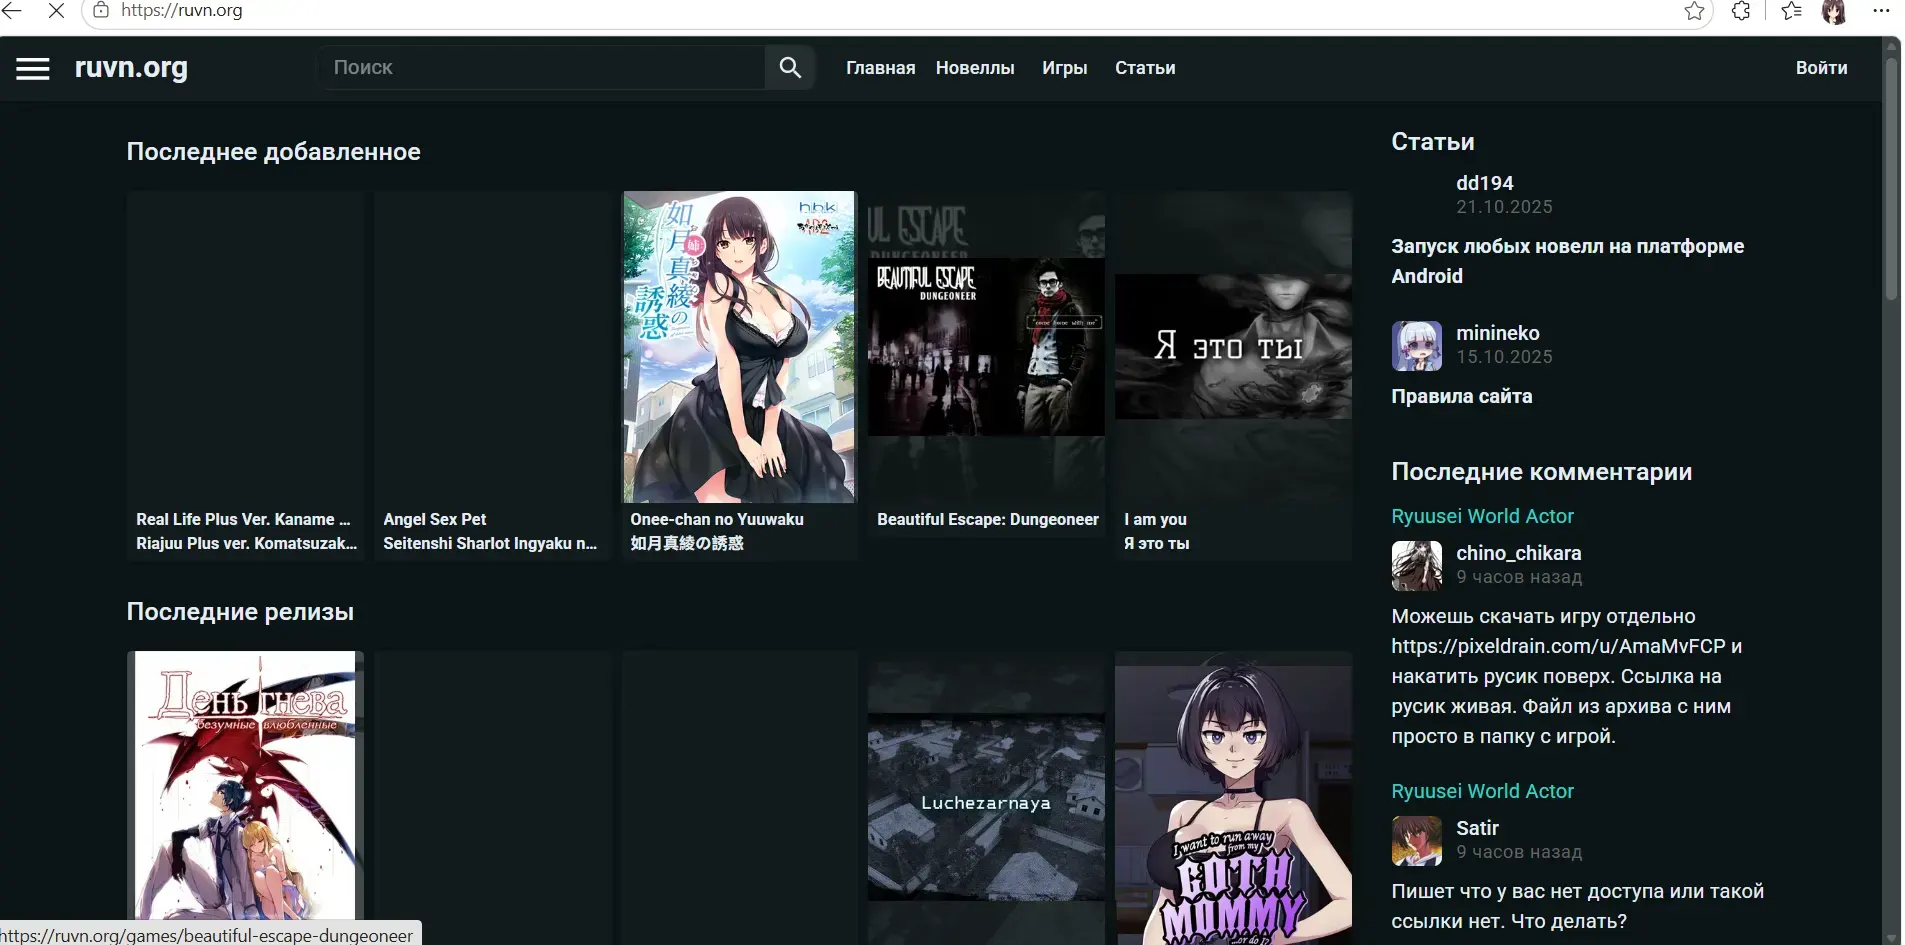Open article Правила сайта
The image size is (1905, 945).
pyautogui.click(x=1461, y=396)
